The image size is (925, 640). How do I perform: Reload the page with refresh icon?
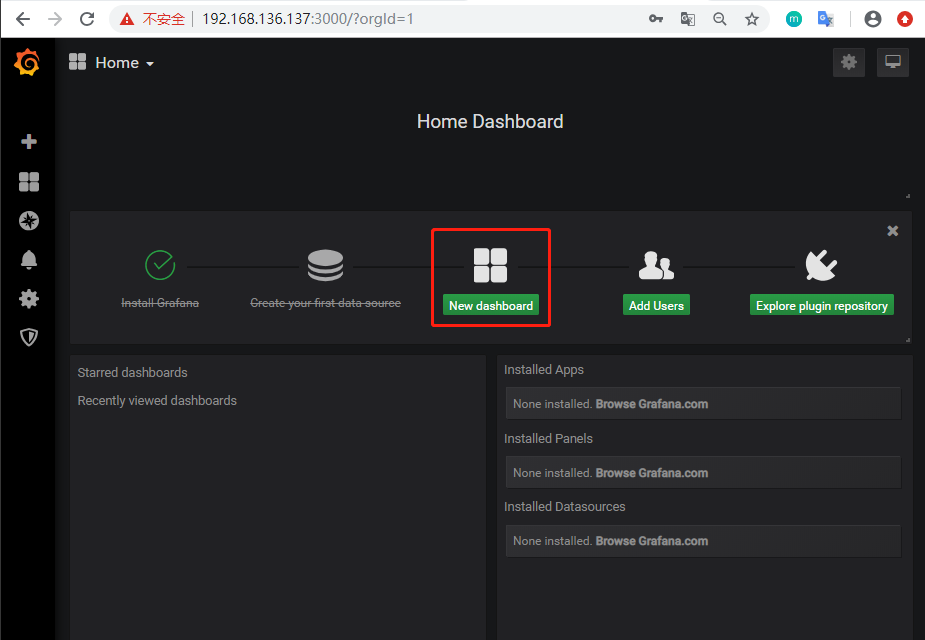87,19
